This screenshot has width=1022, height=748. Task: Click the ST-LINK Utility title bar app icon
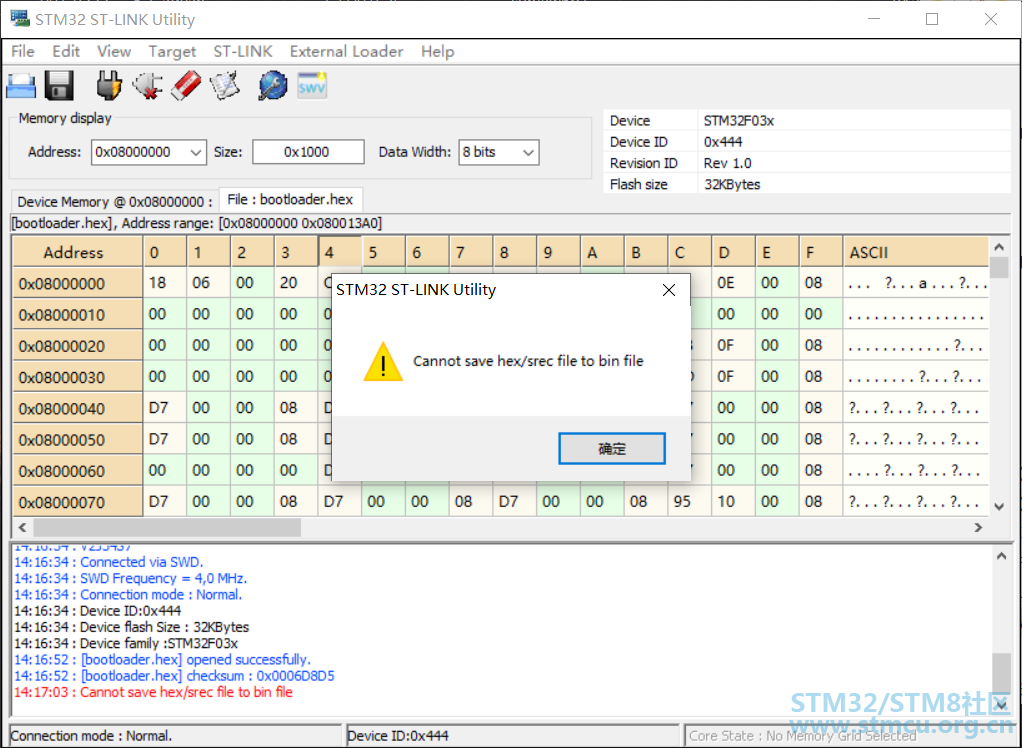20,18
